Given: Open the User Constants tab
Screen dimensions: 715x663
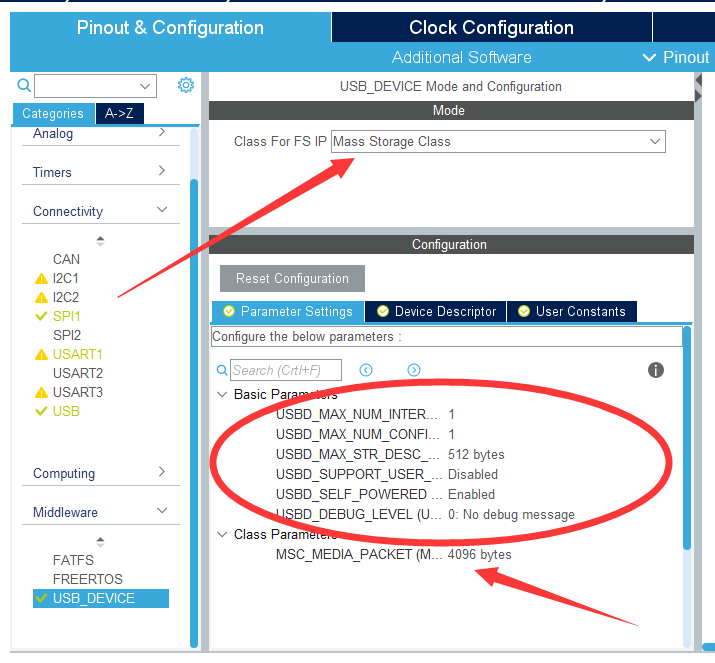Looking at the screenshot, I should [x=572, y=311].
